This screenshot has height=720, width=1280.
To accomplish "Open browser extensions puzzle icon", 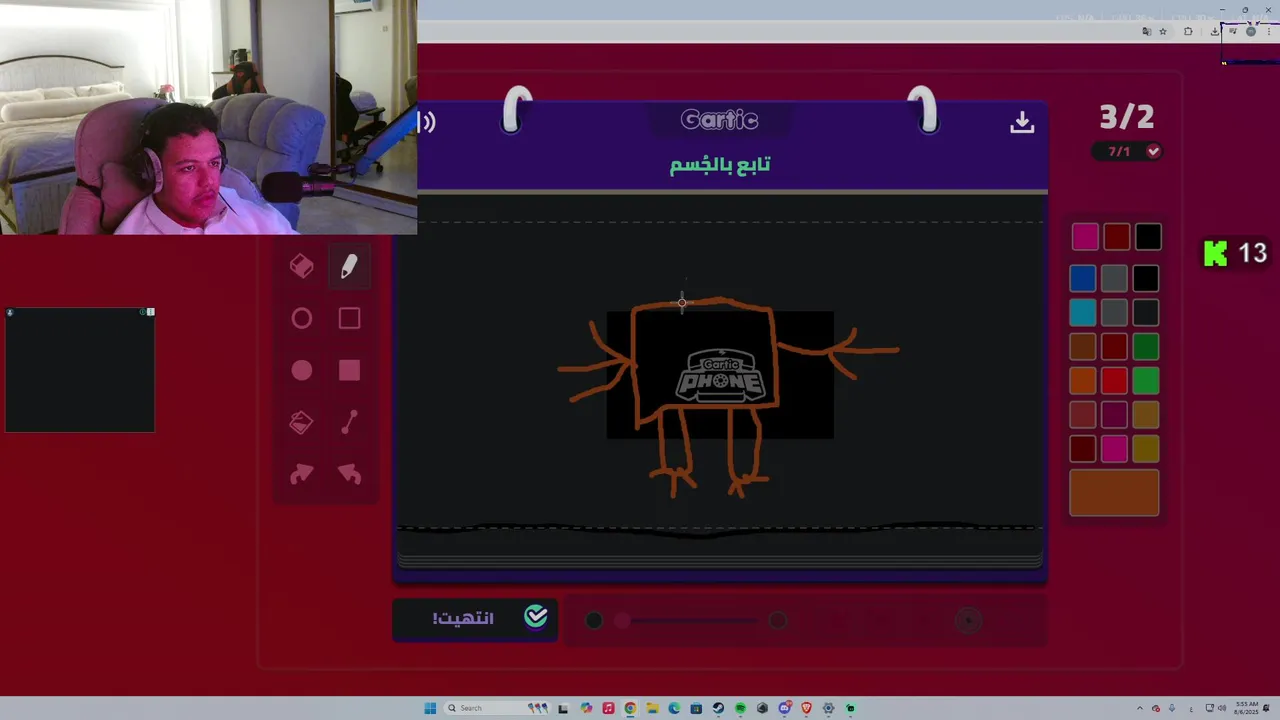I will click(x=1188, y=31).
